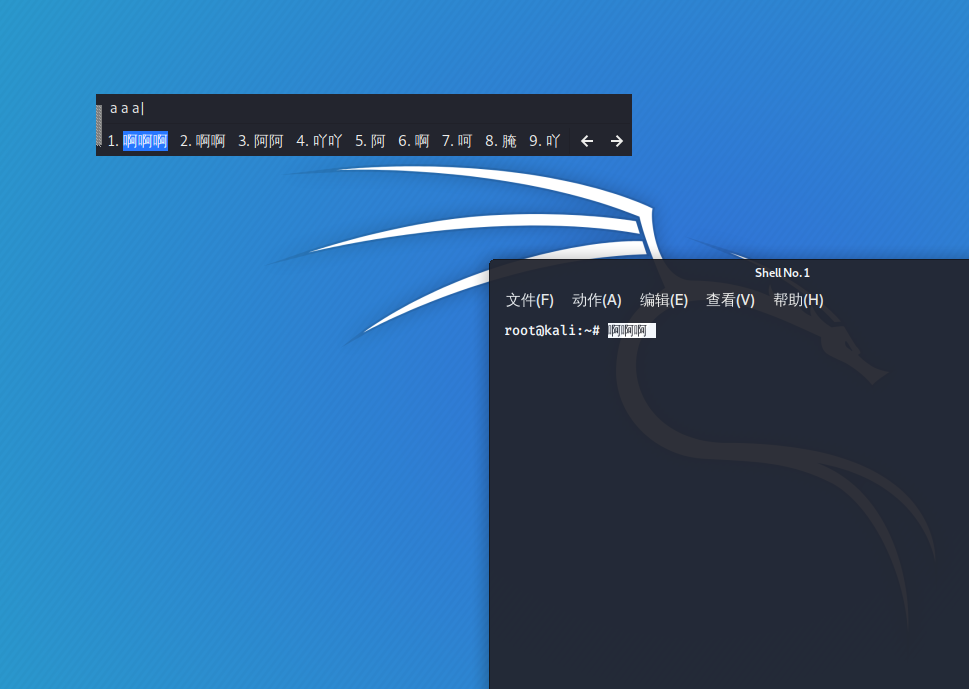Open the 文件(F) menu in terminal

click(x=530, y=300)
